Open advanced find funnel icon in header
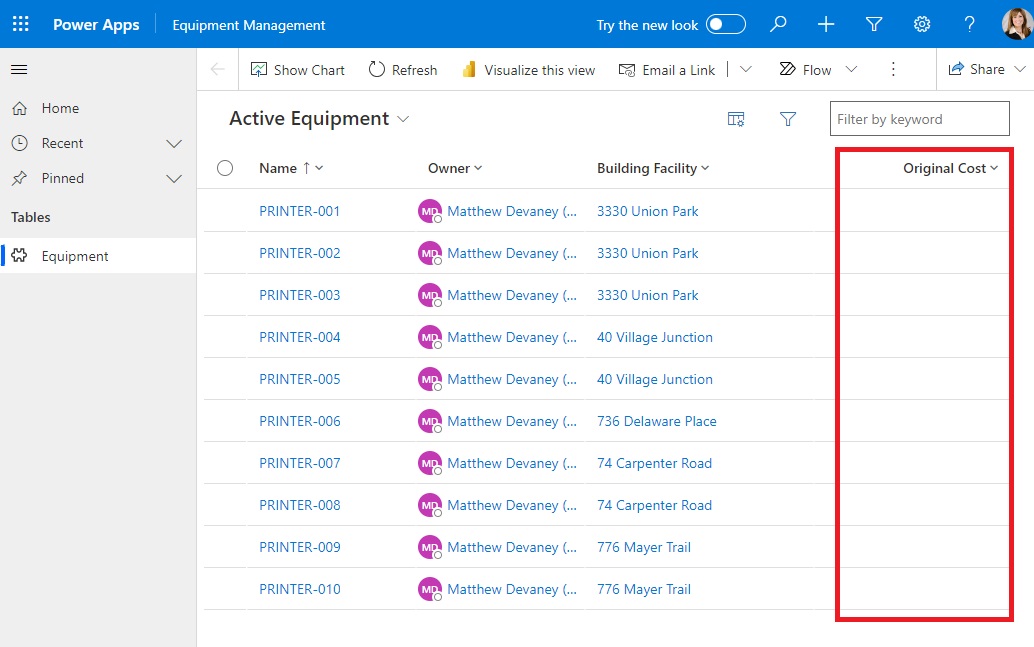 [874, 24]
